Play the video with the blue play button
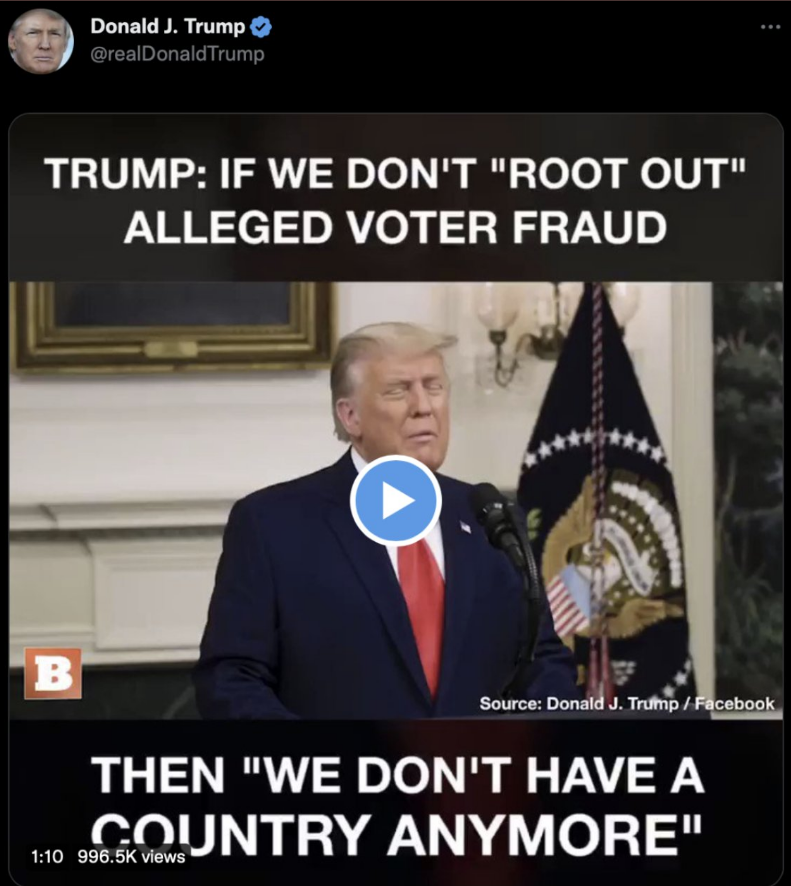Viewport: 791px width, 886px height. 396,500
